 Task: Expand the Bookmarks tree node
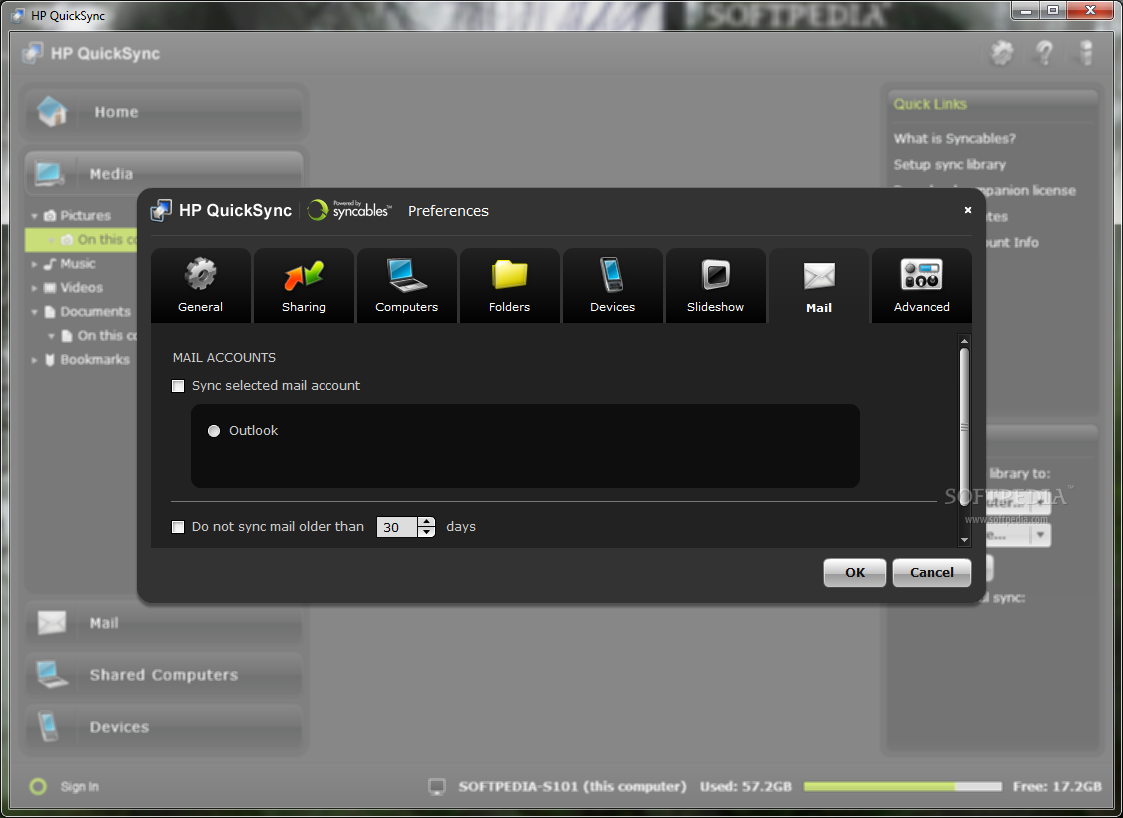pyautogui.click(x=34, y=360)
